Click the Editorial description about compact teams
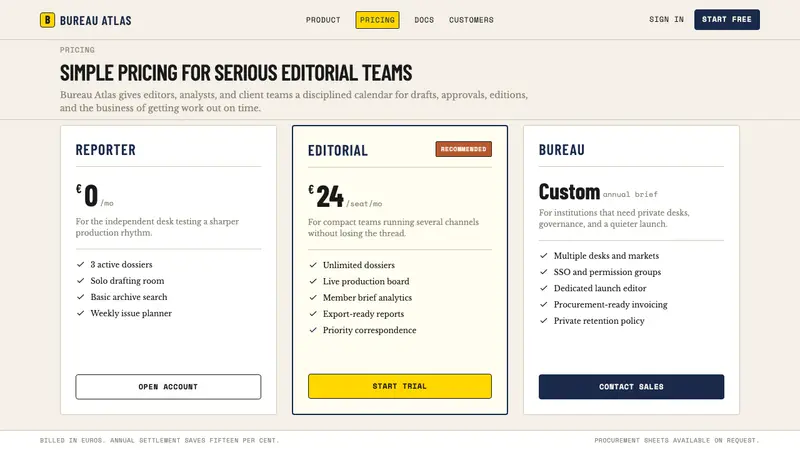This screenshot has height=450, width=800. (393, 228)
